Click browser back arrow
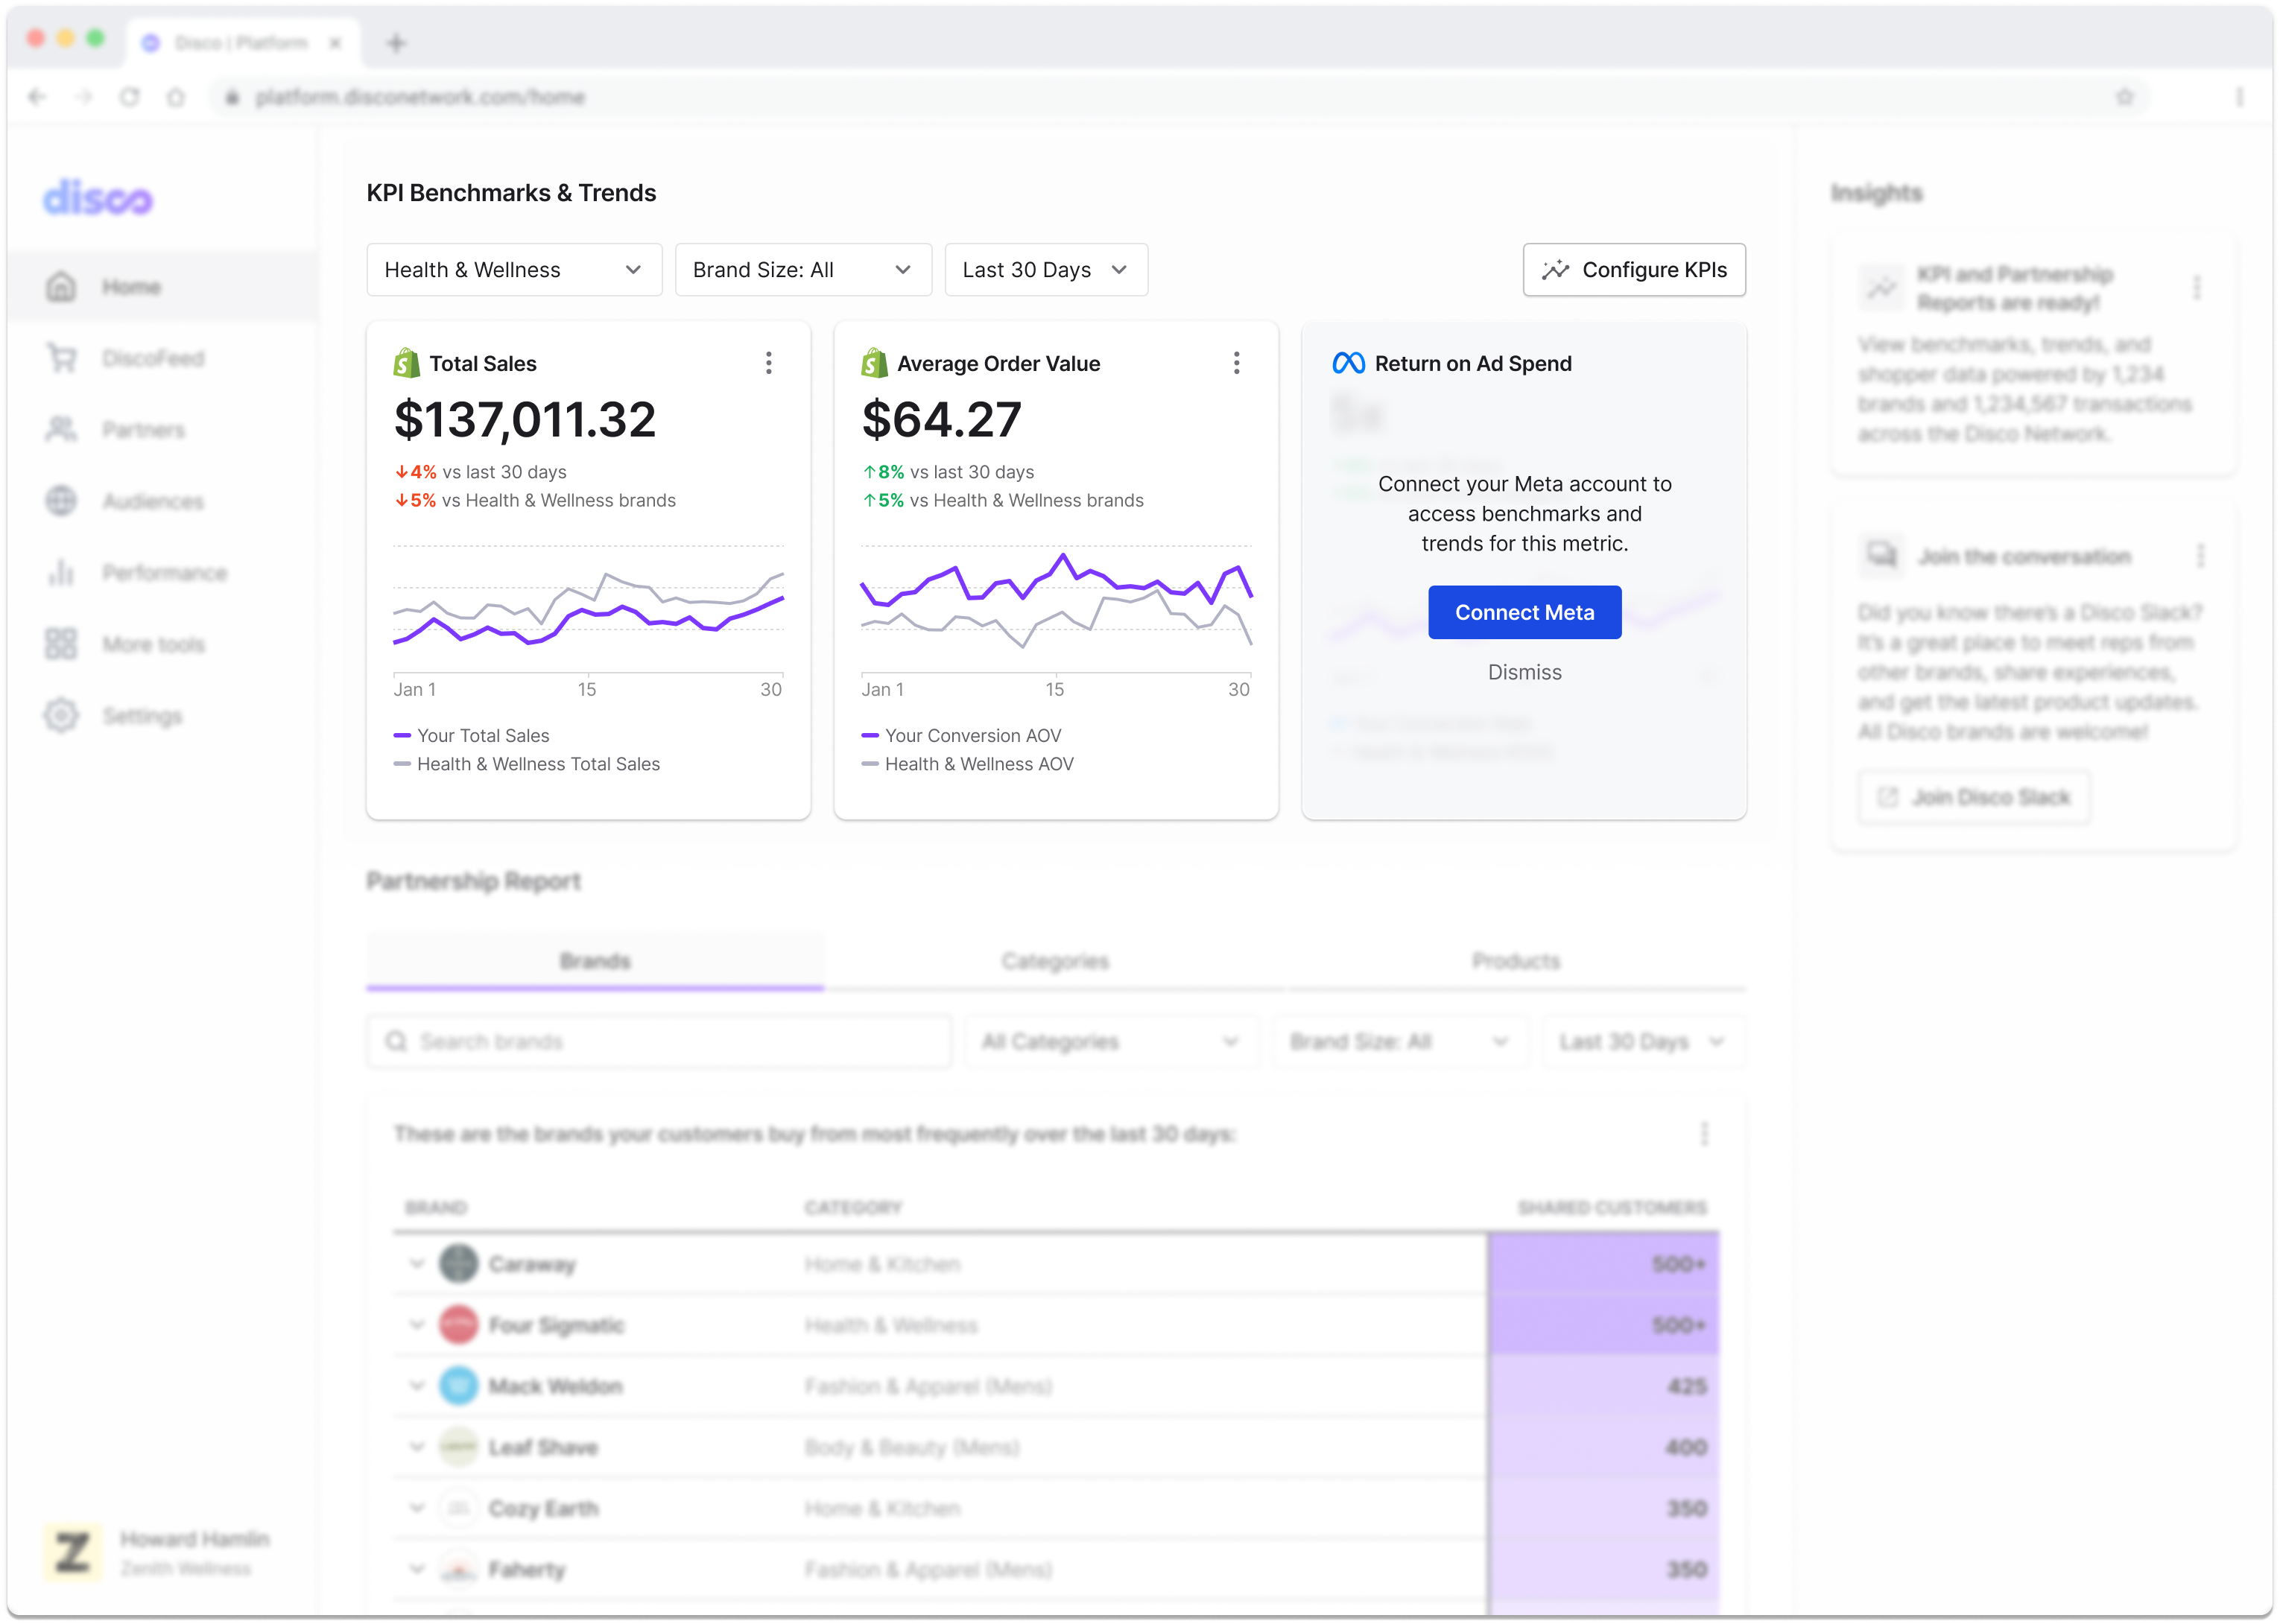This screenshot has width=2280, height=1624. pos(38,97)
